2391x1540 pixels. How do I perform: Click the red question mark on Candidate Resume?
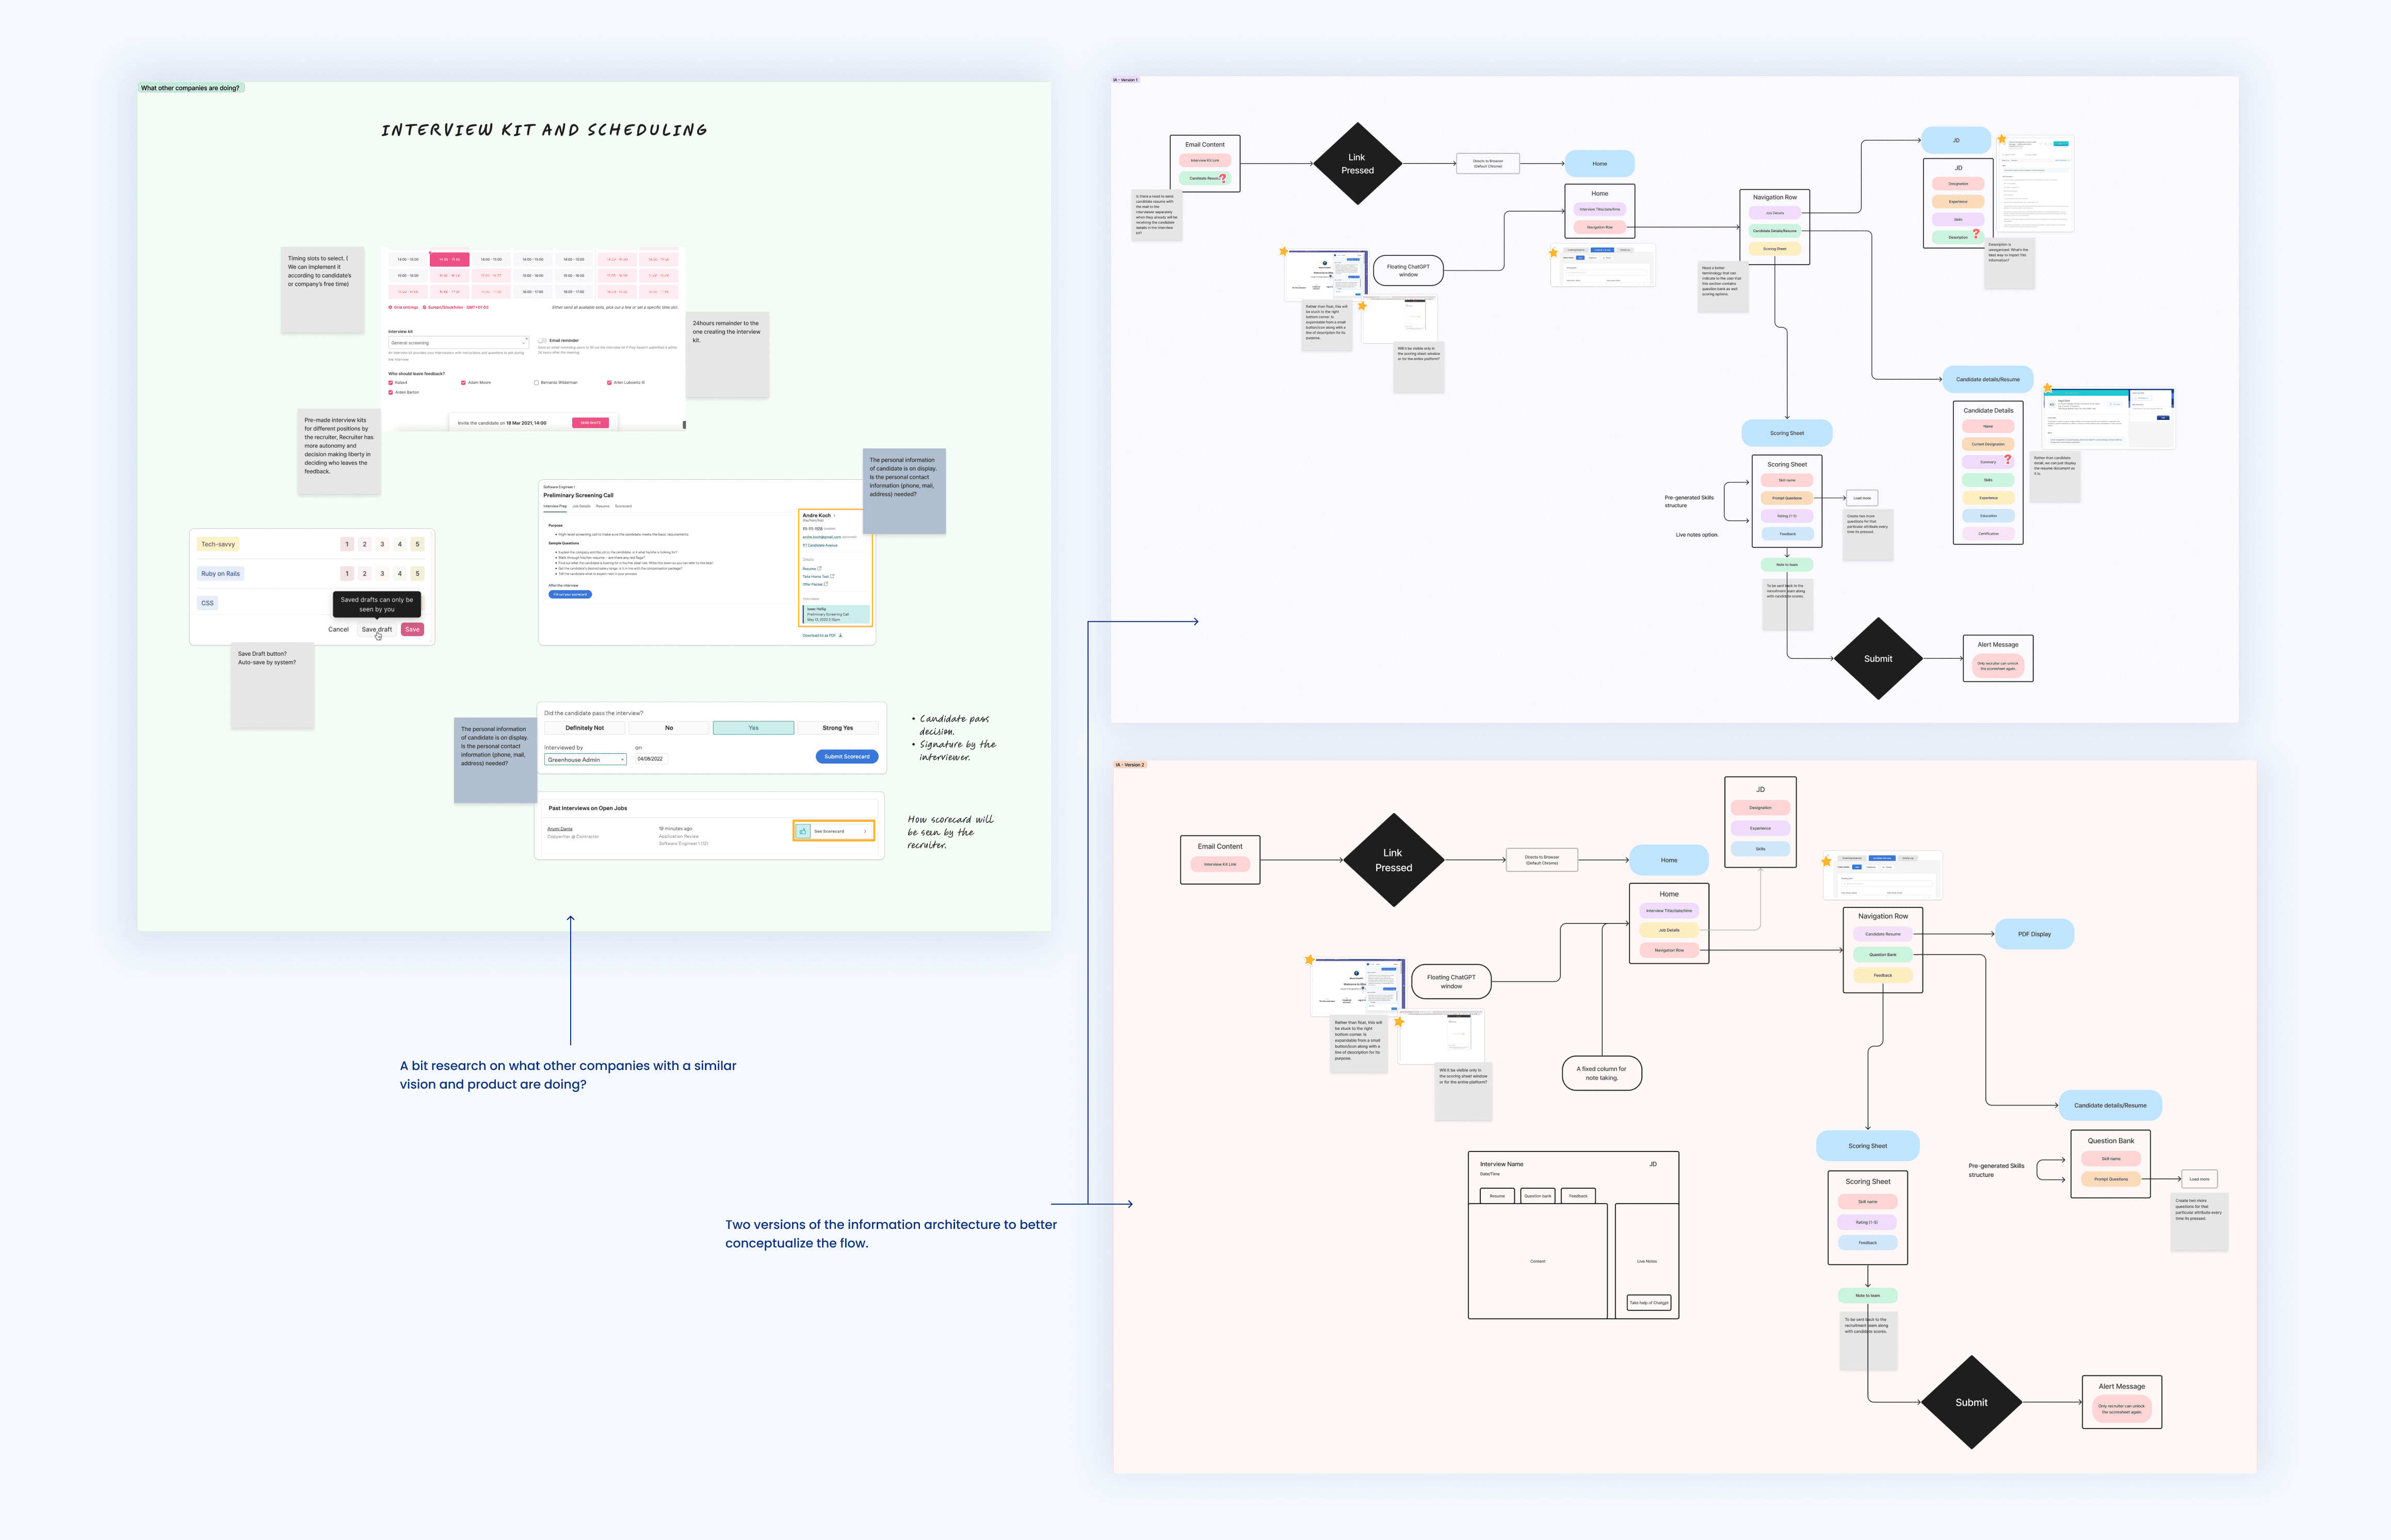(1223, 177)
